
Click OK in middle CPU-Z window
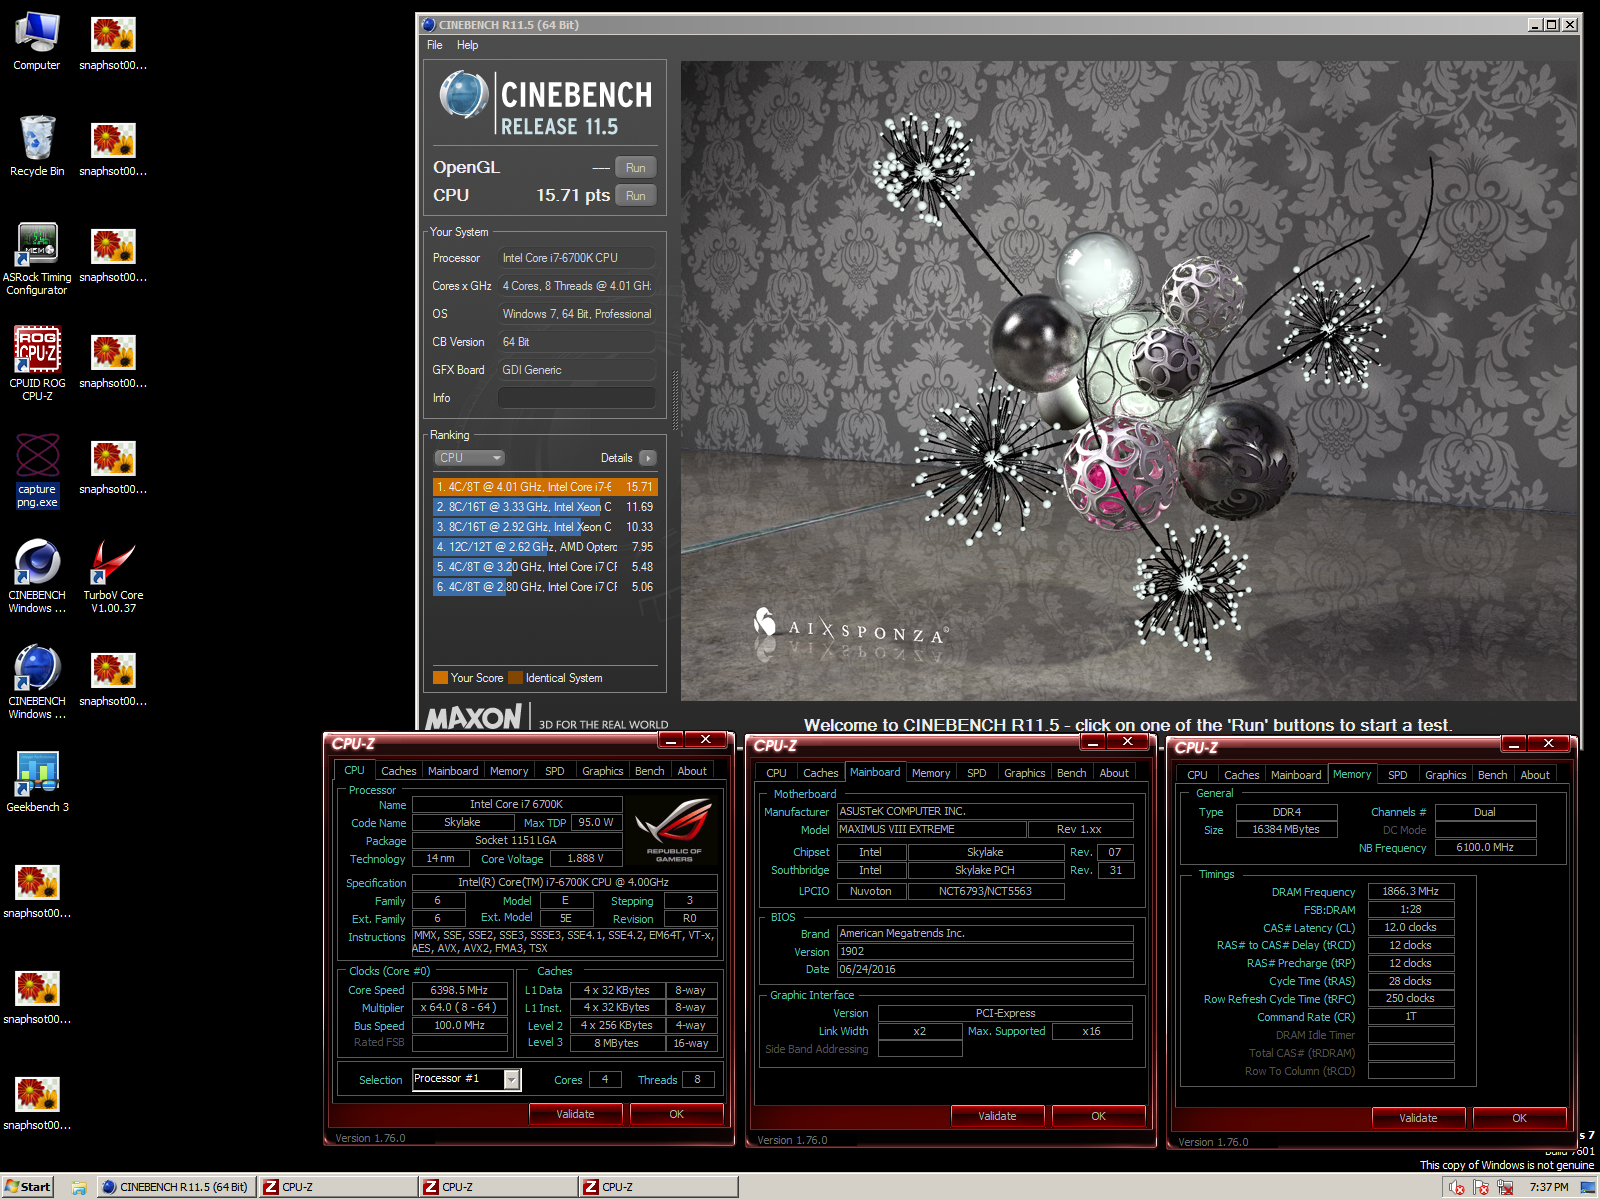(1098, 1116)
